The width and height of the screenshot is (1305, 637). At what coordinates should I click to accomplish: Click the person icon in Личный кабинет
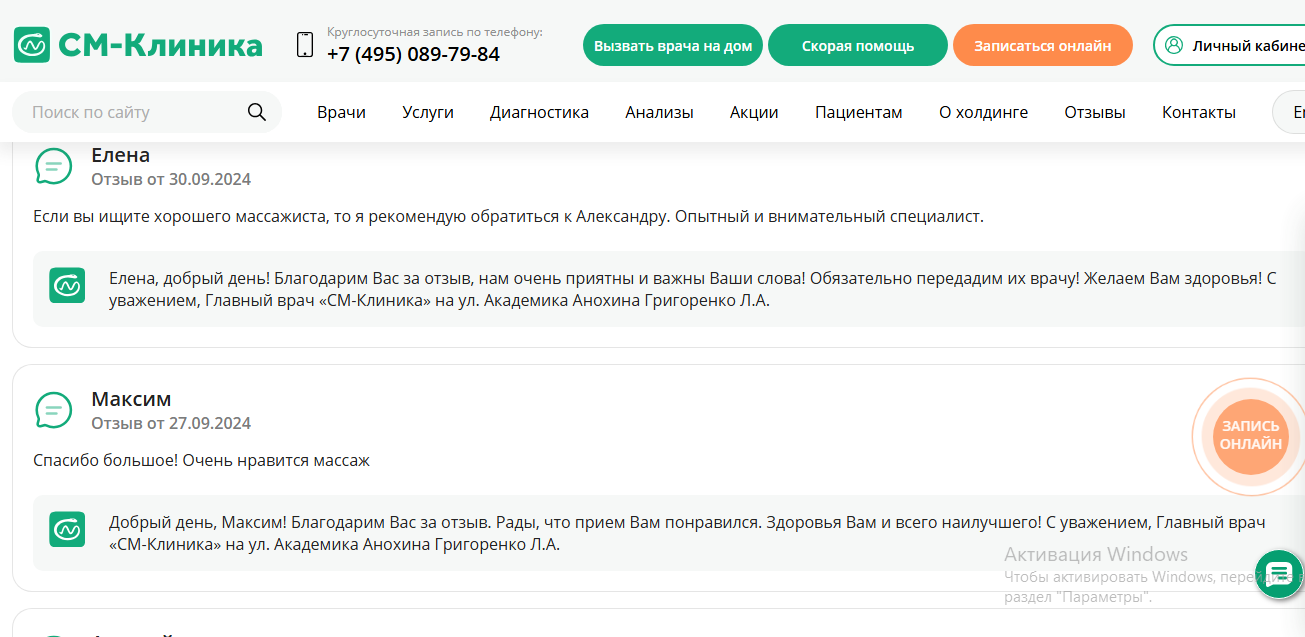(1174, 44)
